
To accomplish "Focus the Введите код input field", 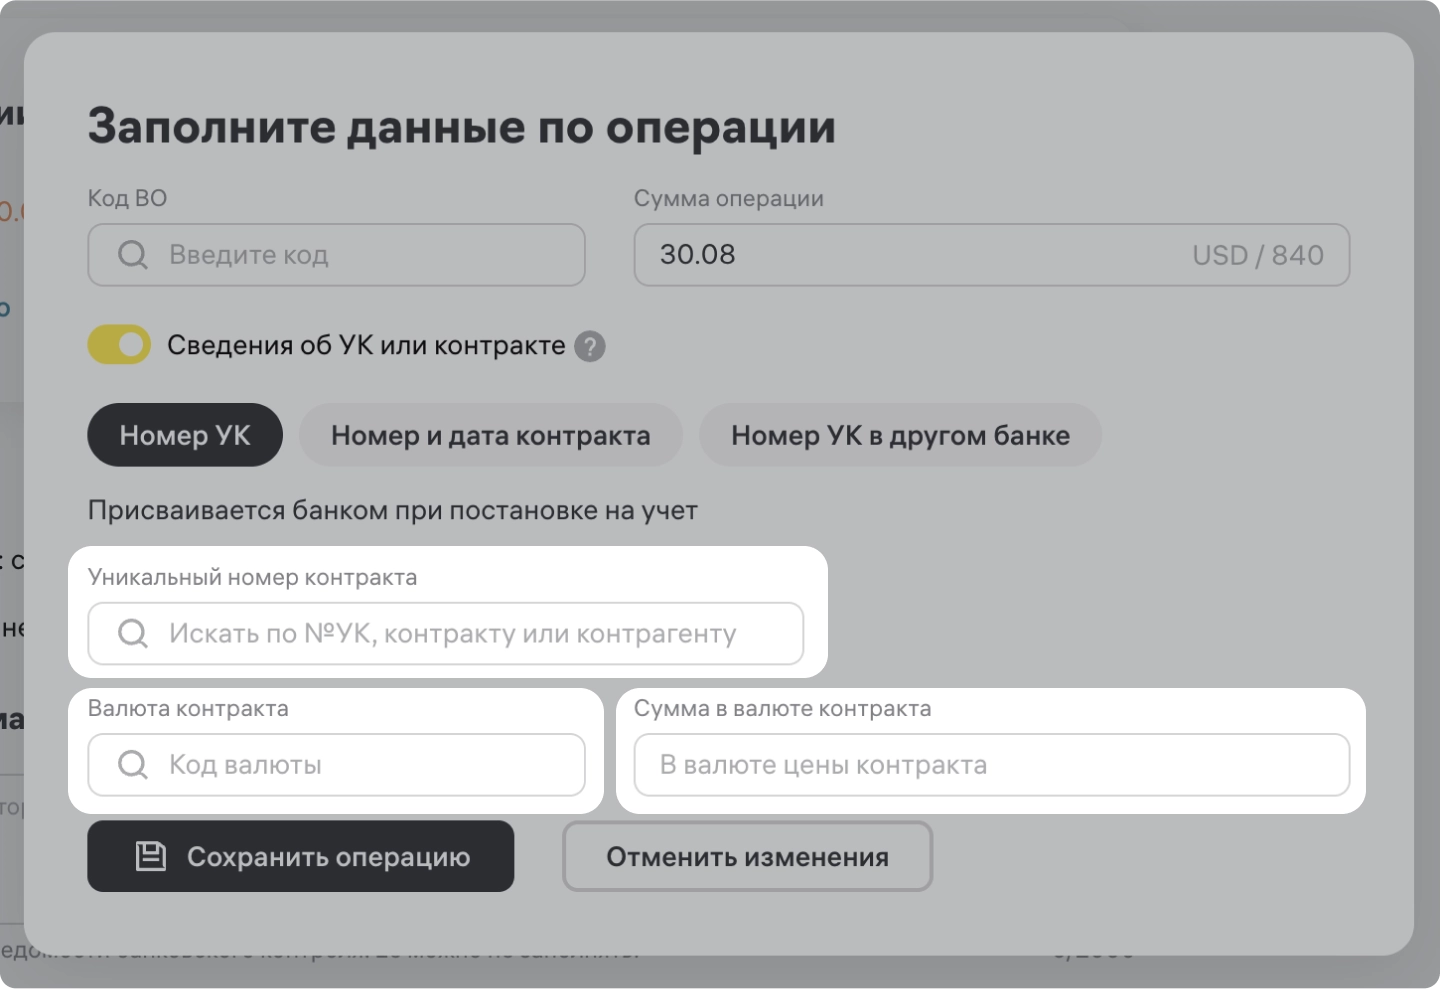I will (x=337, y=255).
